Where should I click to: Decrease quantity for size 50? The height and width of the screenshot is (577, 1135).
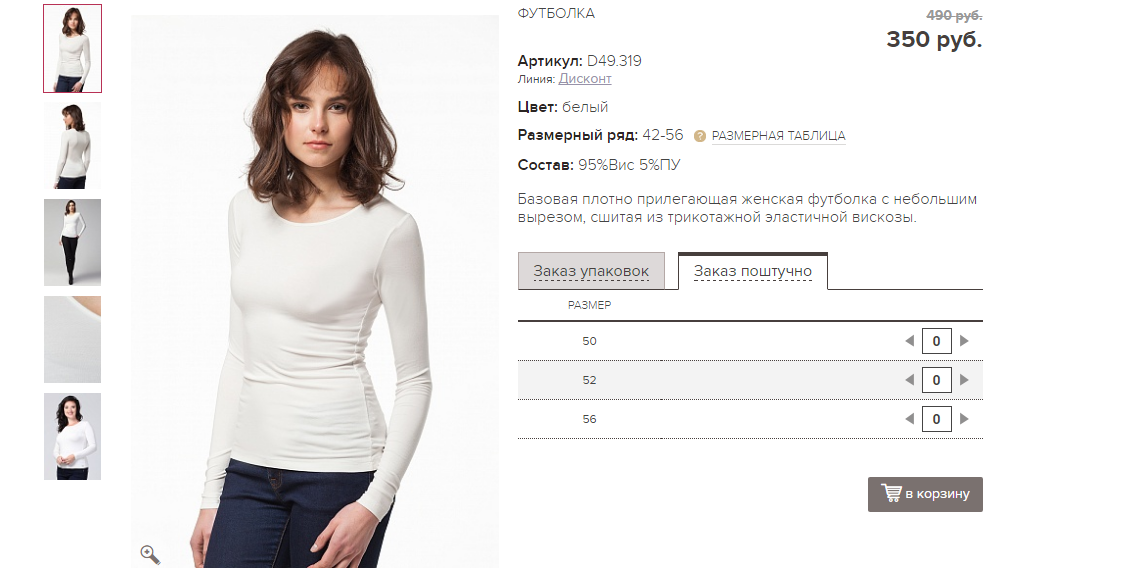pos(910,340)
